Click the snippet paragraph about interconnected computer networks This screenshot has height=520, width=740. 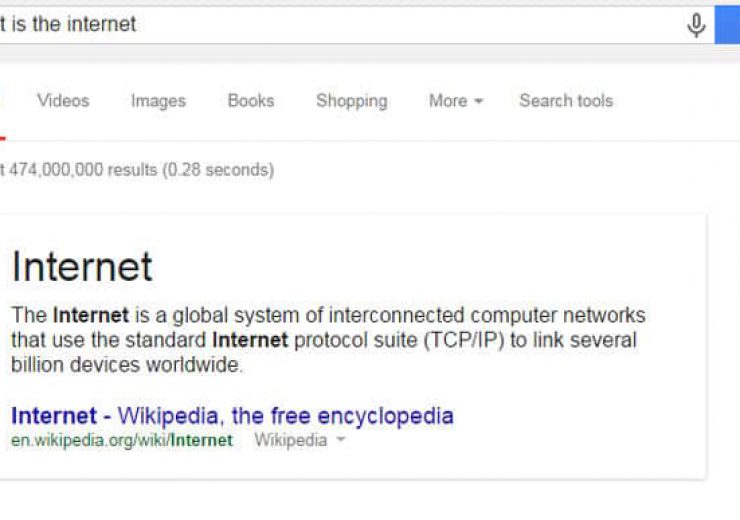point(328,340)
